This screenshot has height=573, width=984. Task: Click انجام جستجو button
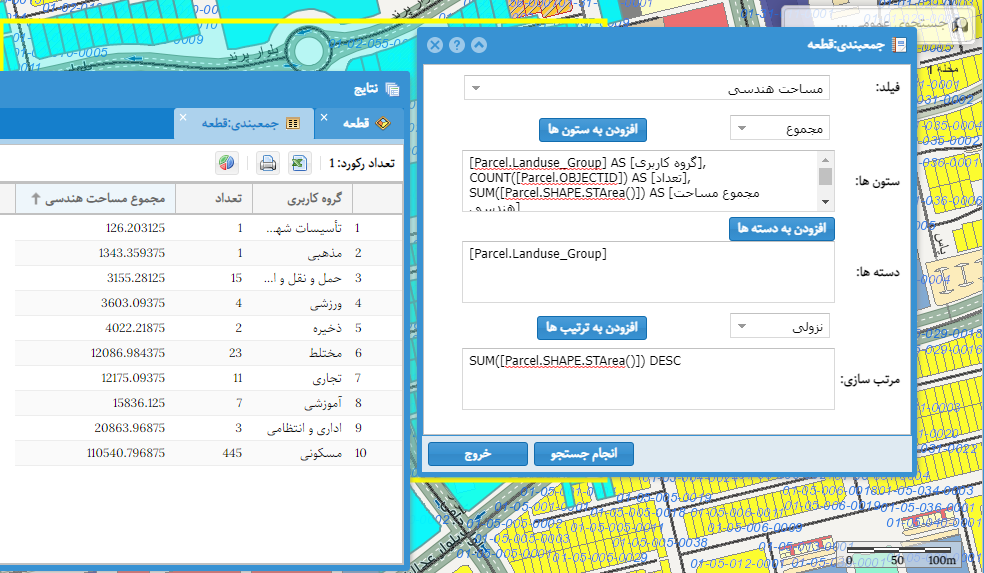584,454
